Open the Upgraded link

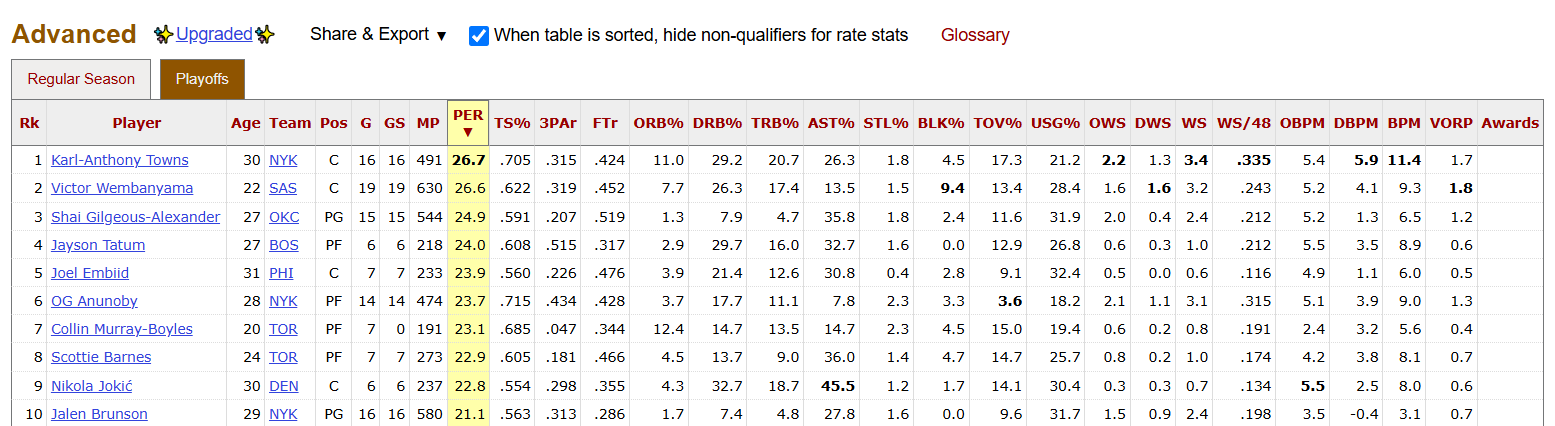pos(214,34)
